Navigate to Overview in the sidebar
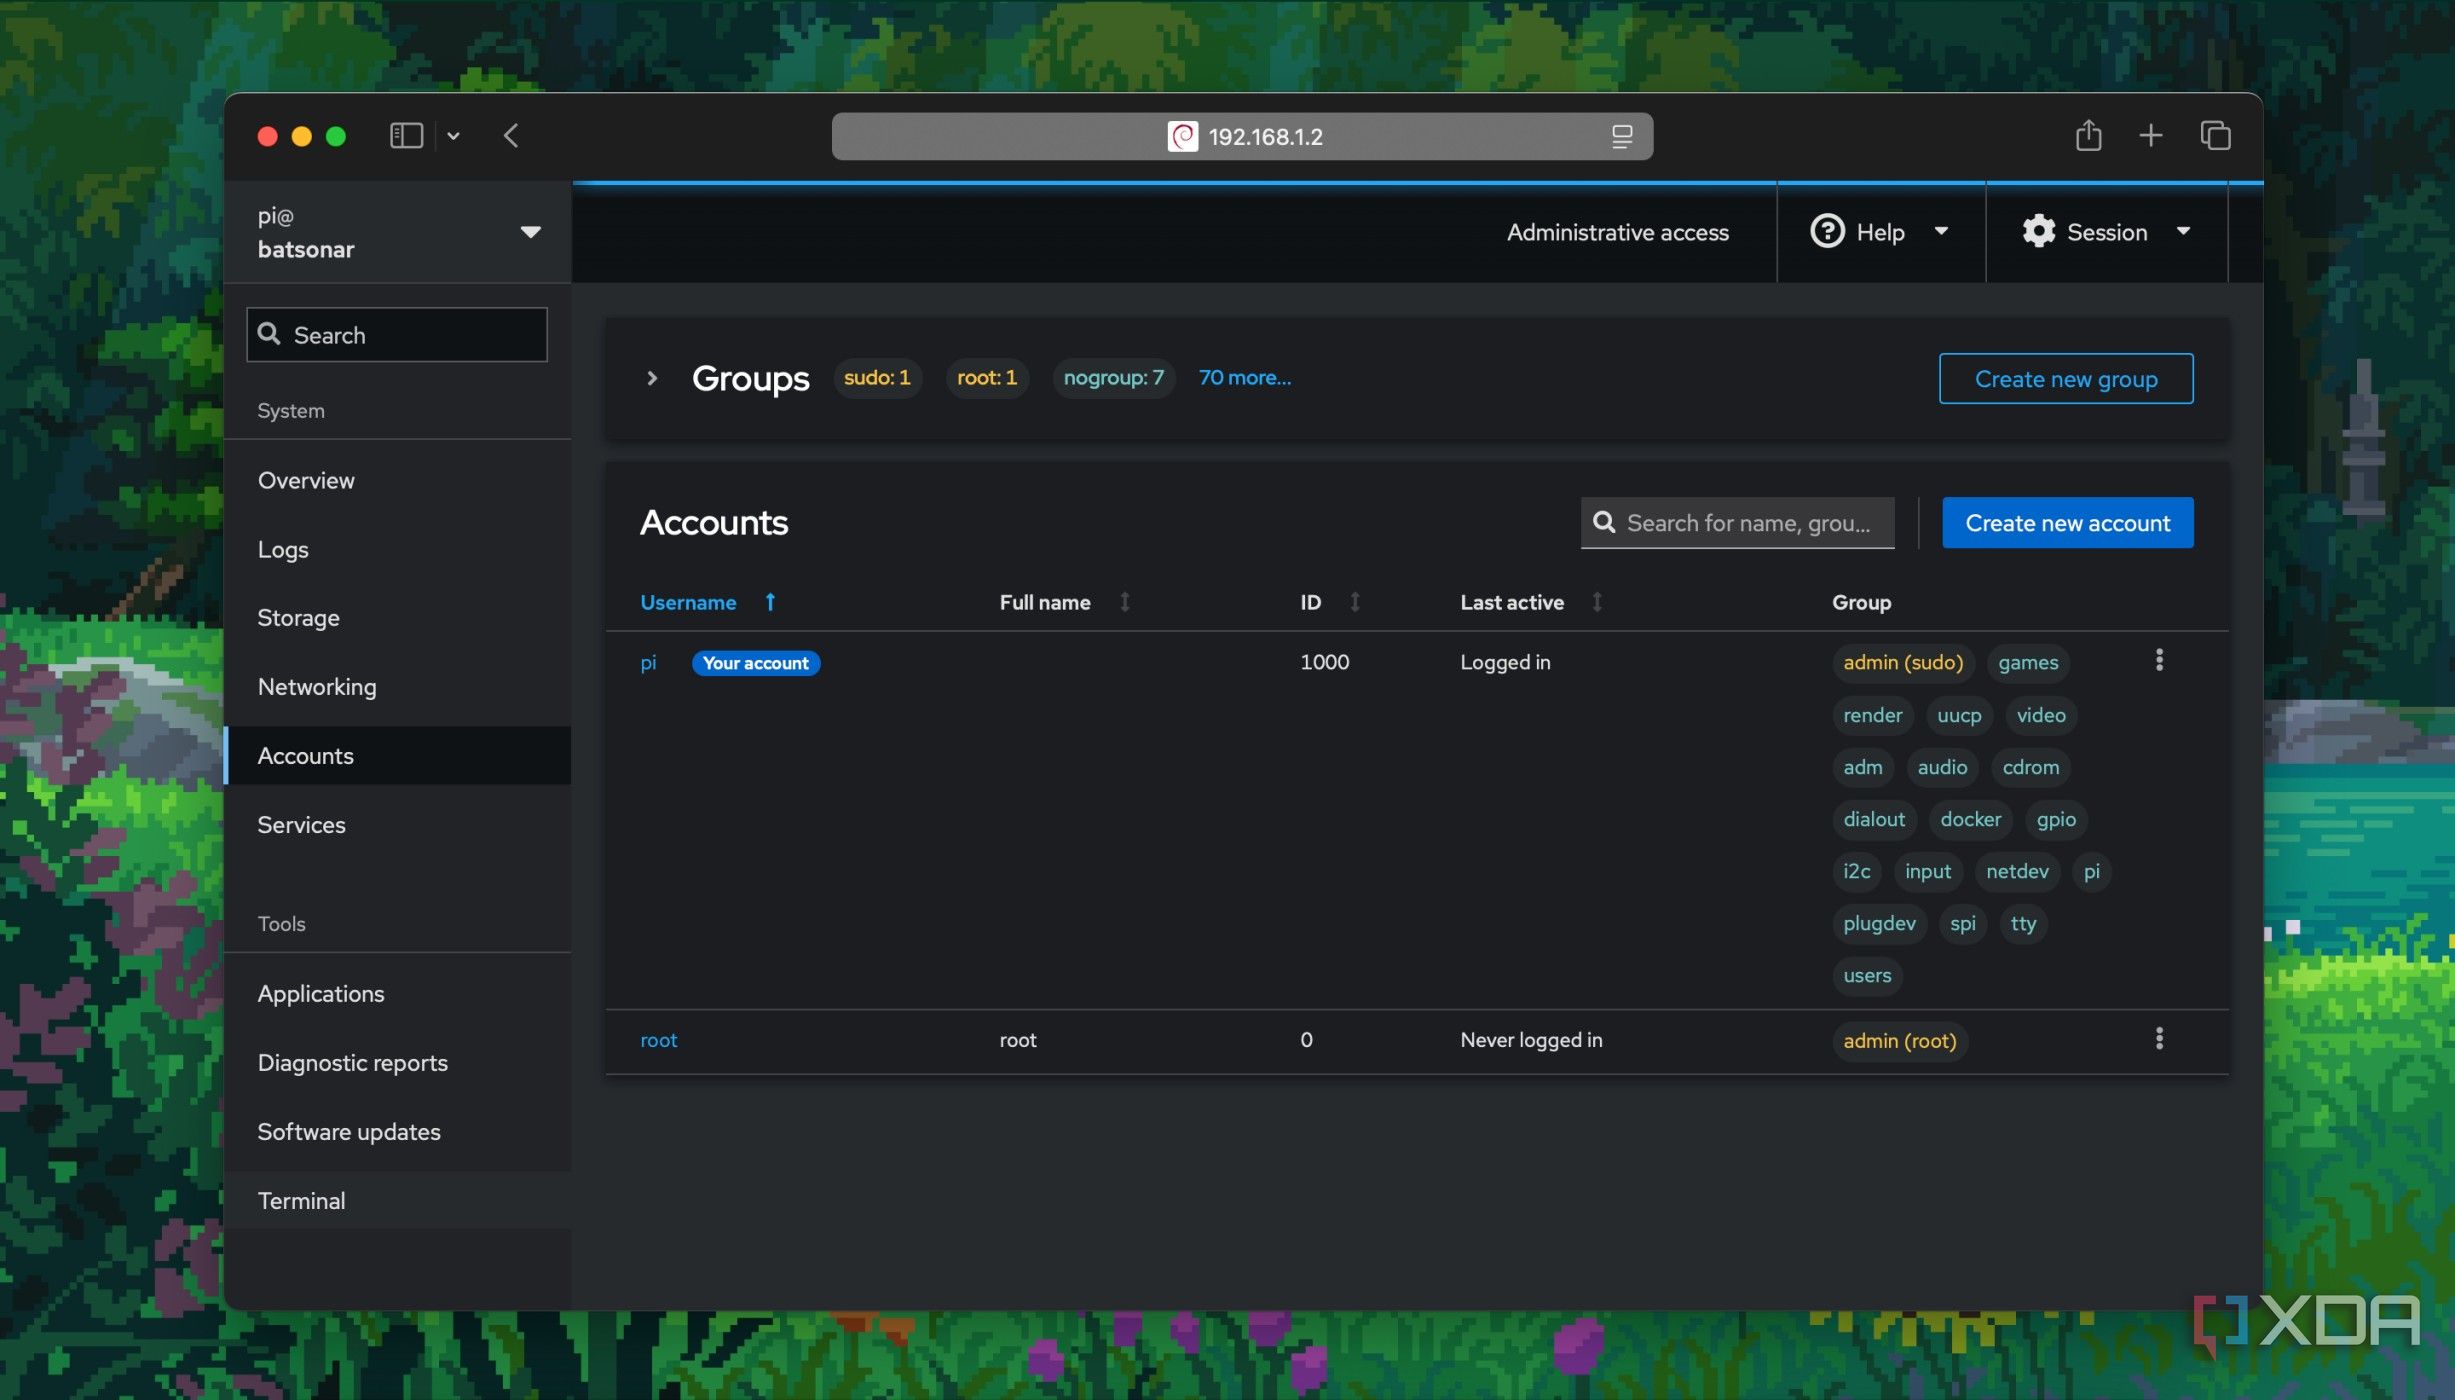Screen dimensions: 2455x1400 coord(398,480)
